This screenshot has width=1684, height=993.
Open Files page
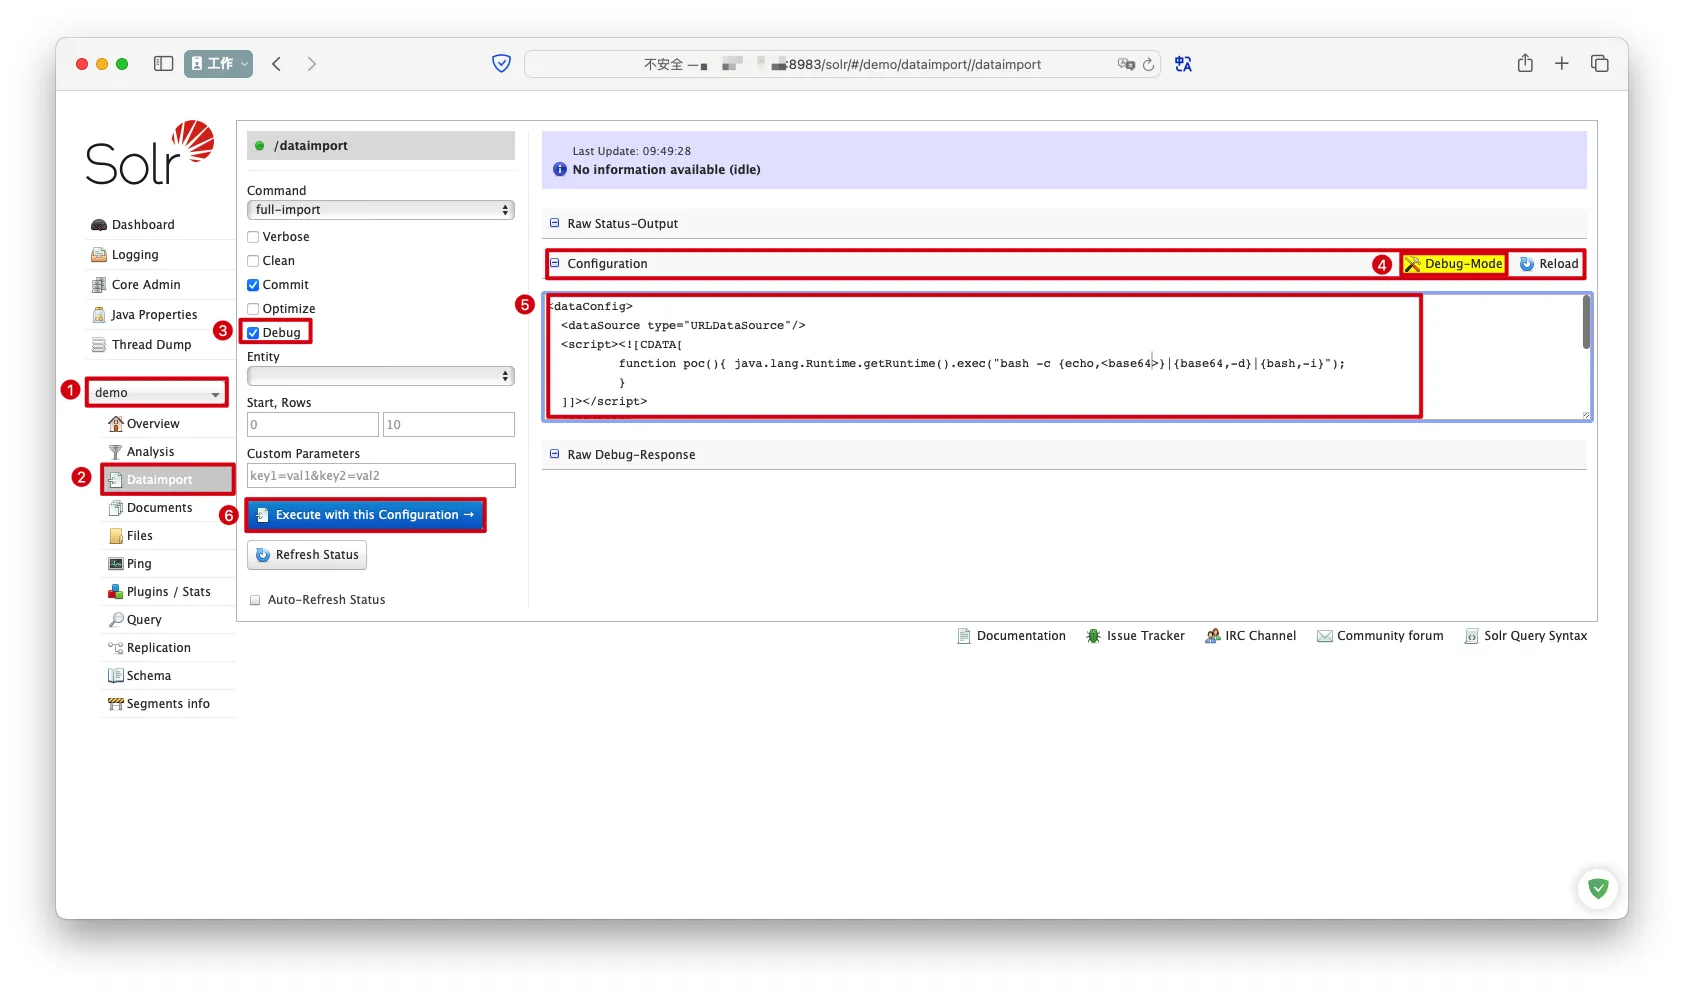point(139,536)
